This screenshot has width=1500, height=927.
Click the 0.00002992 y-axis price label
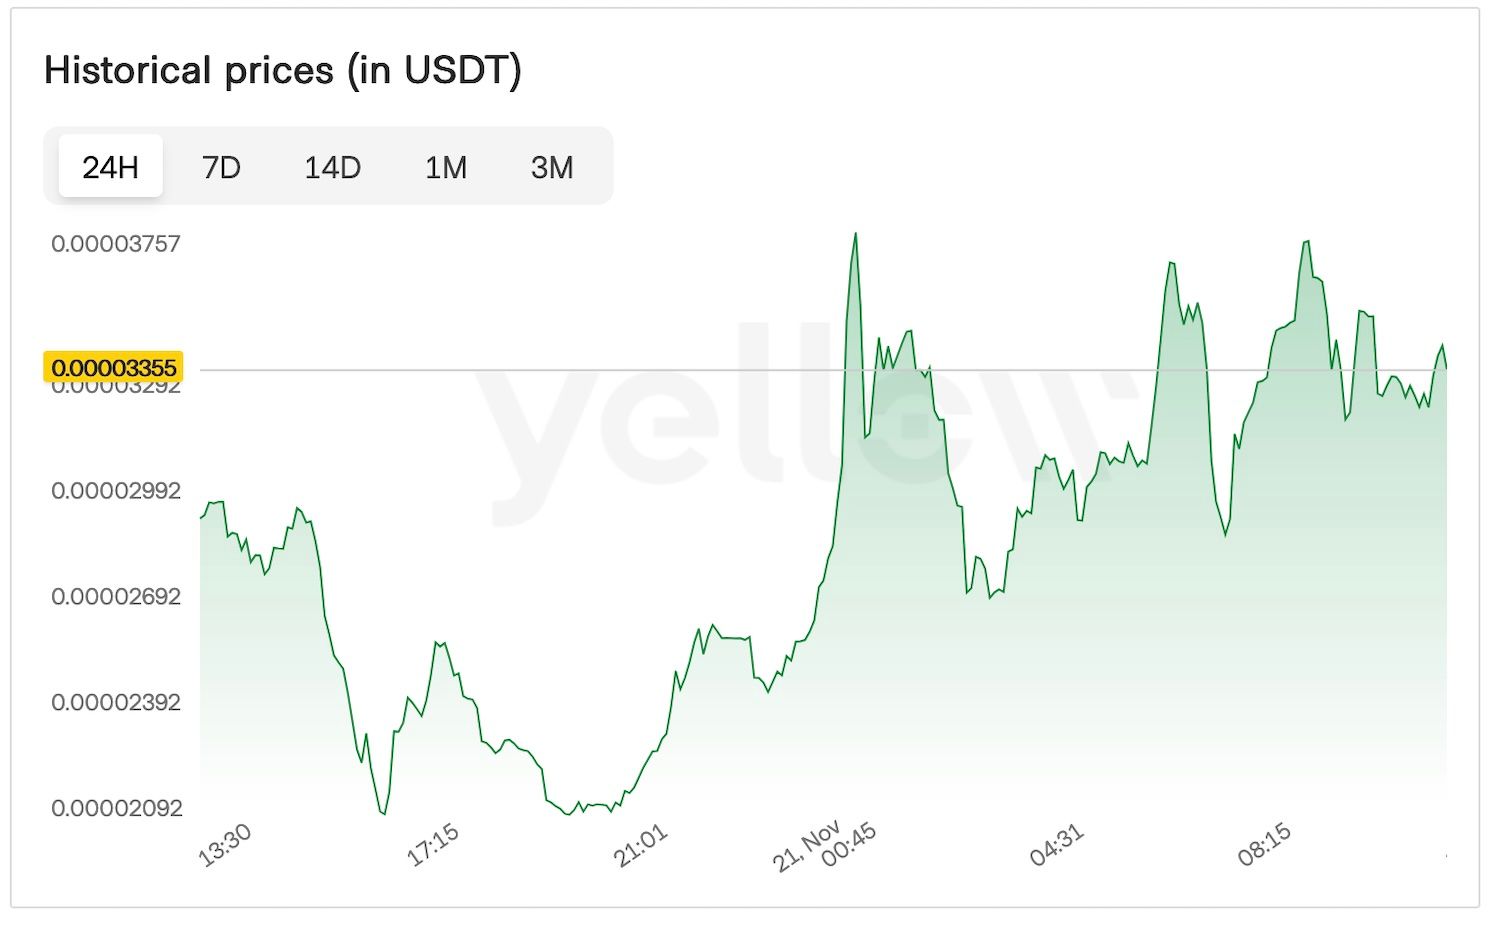[115, 490]
